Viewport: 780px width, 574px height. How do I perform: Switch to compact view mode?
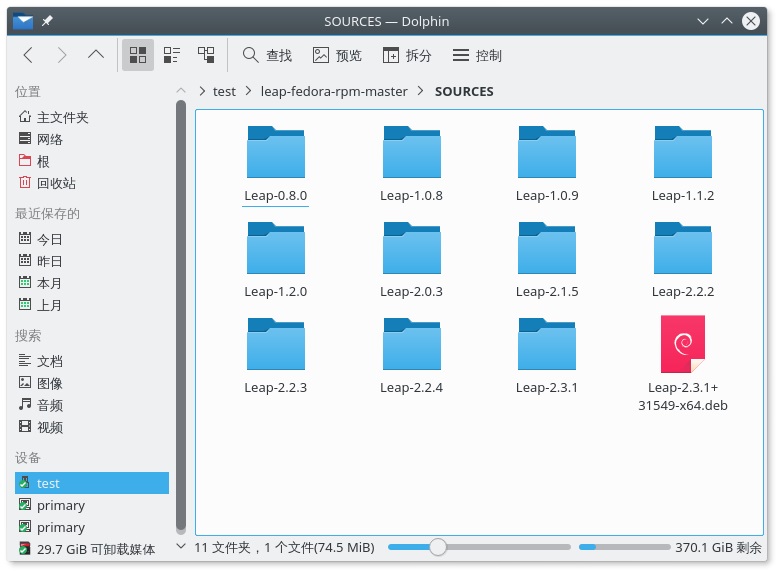[172, 55]
